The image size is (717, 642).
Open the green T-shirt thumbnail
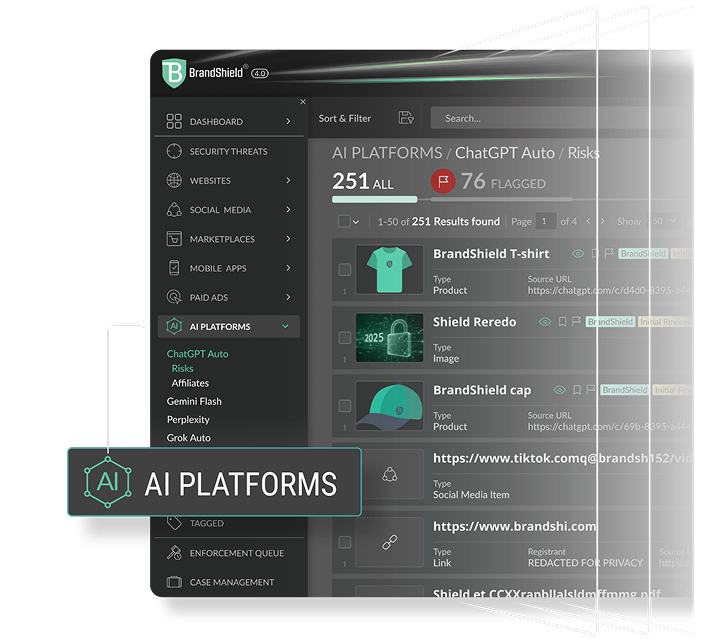[x=389, y=269]
